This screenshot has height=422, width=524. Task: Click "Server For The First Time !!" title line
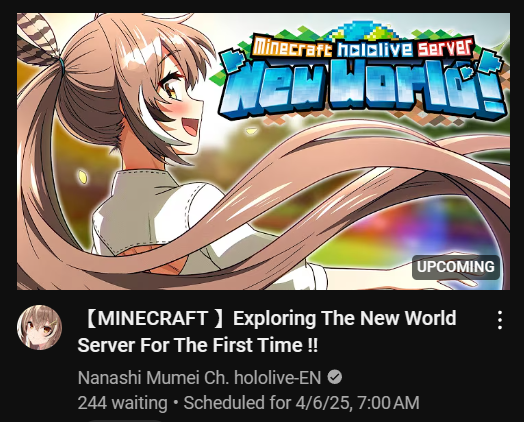198,345
